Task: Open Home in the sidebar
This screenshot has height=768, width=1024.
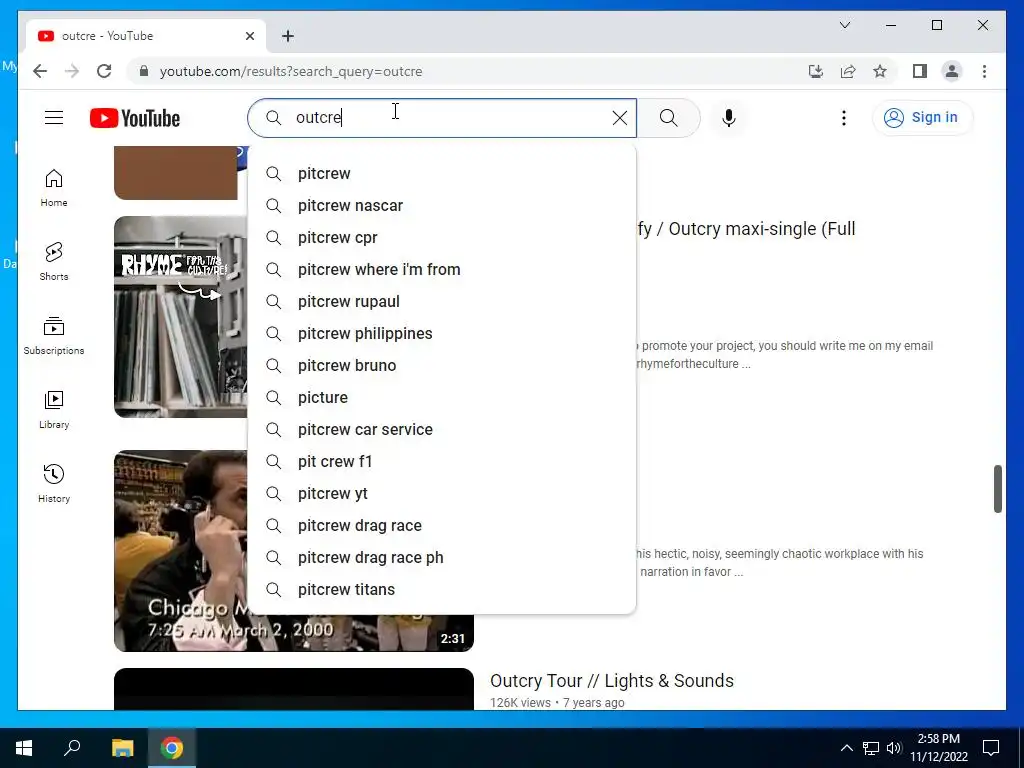Action: tap(54, 188)
